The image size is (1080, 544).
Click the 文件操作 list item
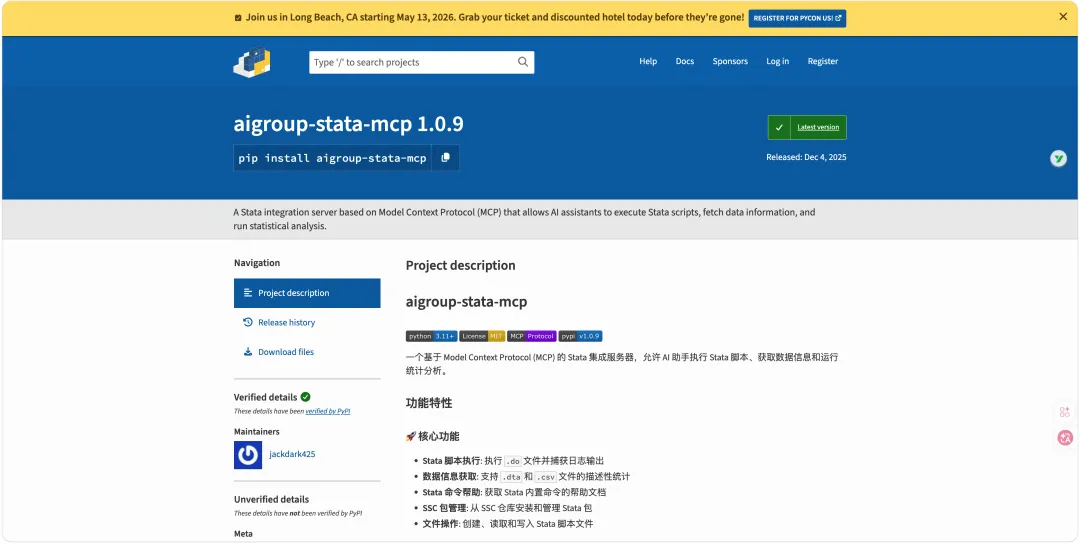(x=508, y=524)
